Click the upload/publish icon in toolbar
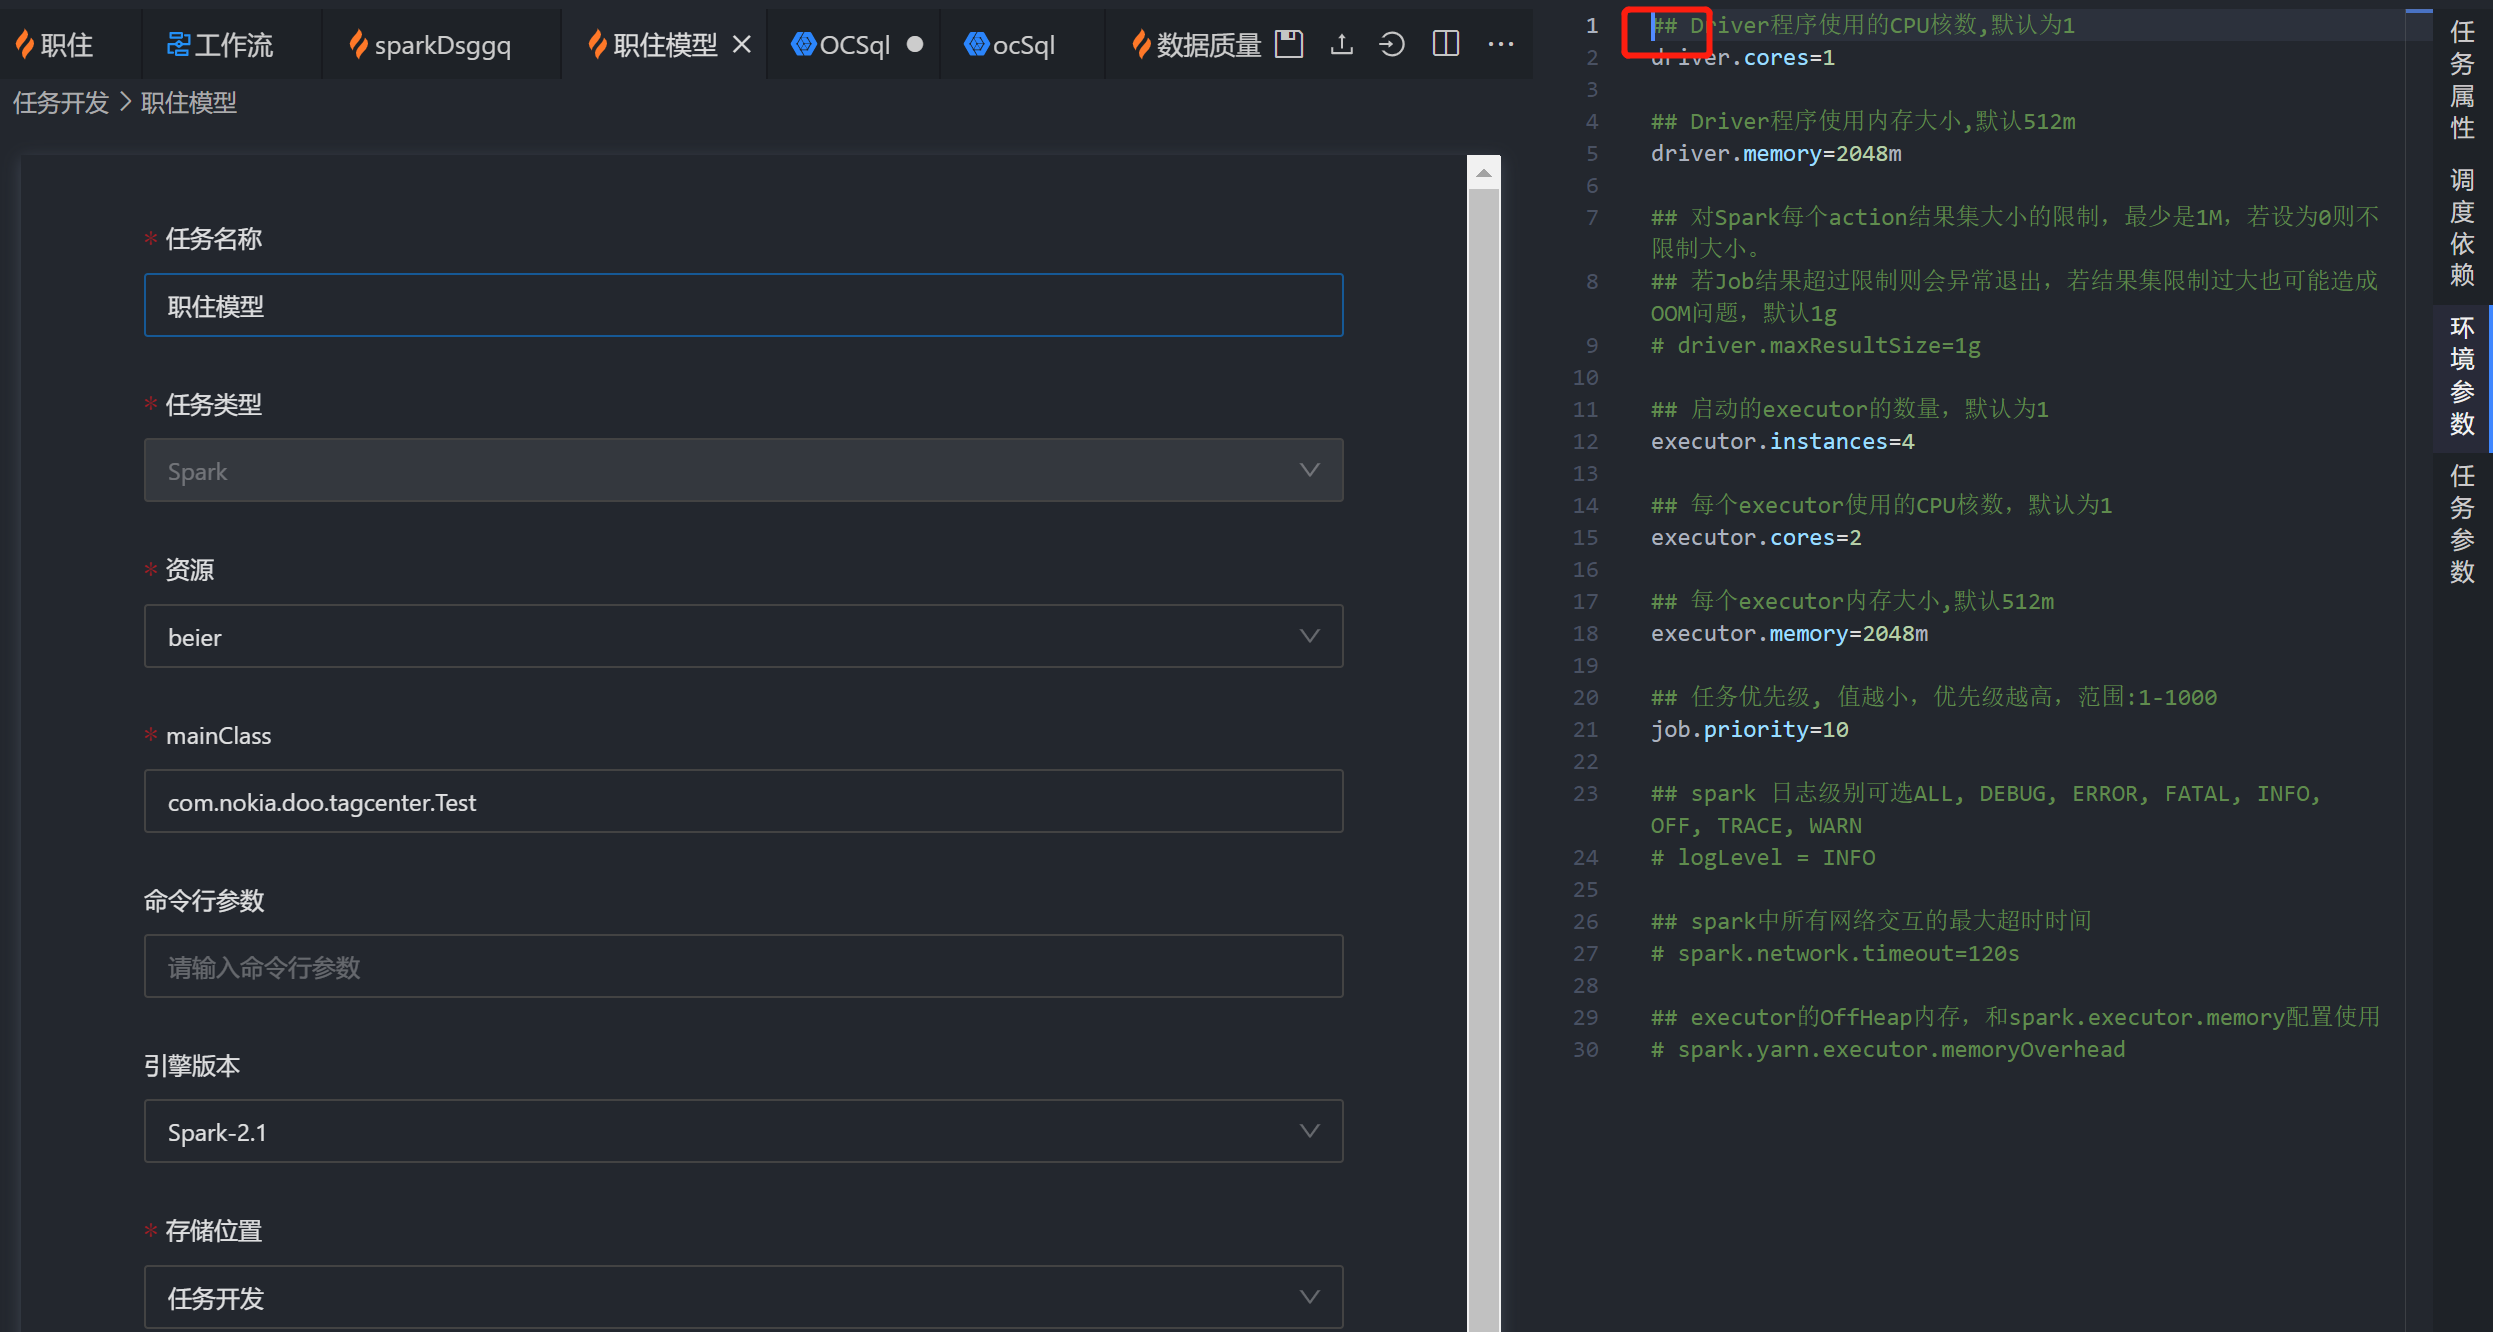2493x1332 pixels. [1342, 44]
